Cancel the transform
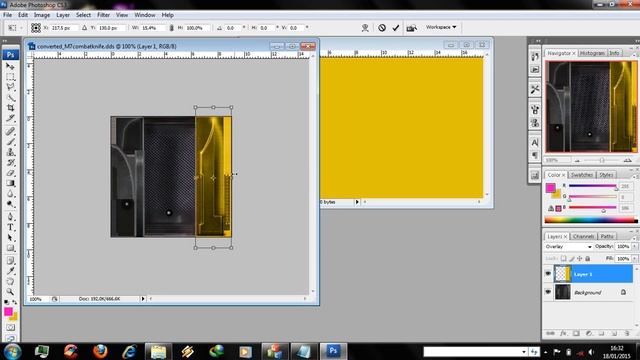Viewport: 640px width, 360px height. pos(382,28)
